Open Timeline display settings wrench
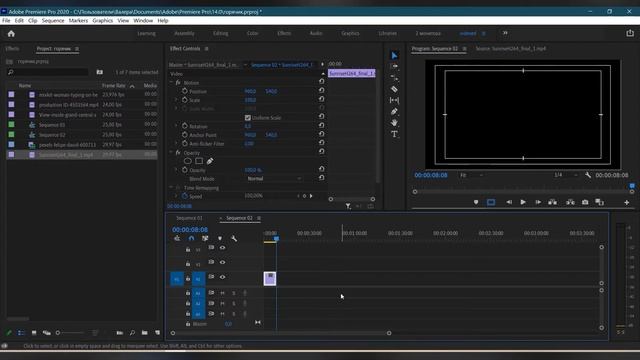 click(x=234, y=238)
